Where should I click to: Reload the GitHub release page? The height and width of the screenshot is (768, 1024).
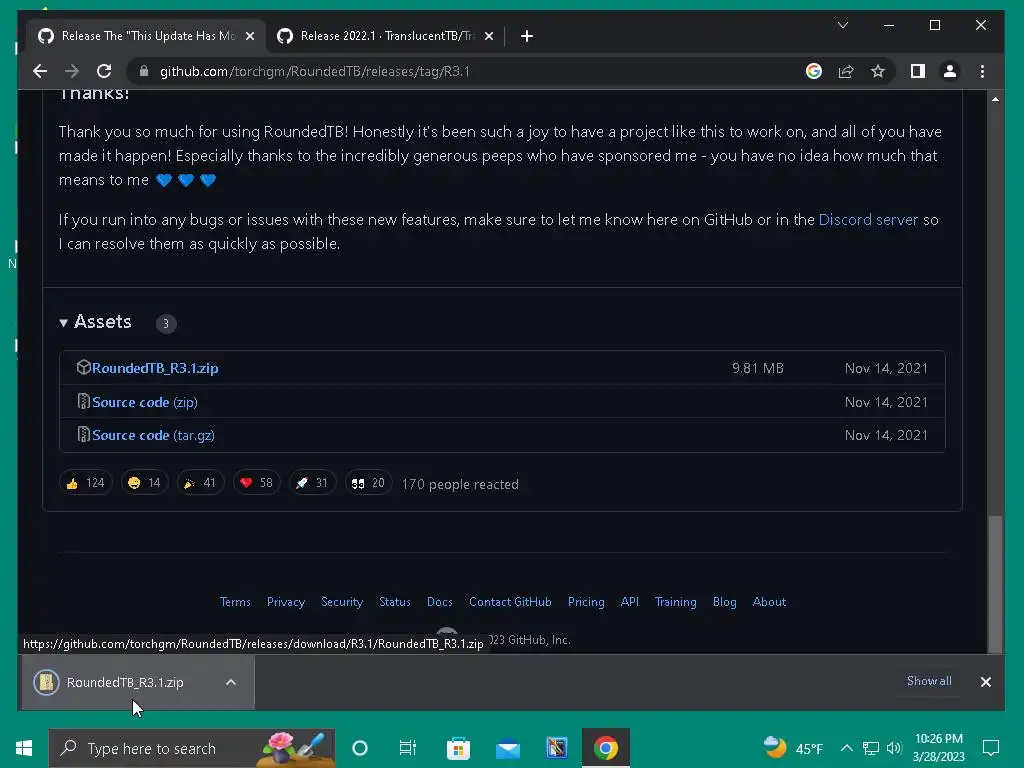104,71
